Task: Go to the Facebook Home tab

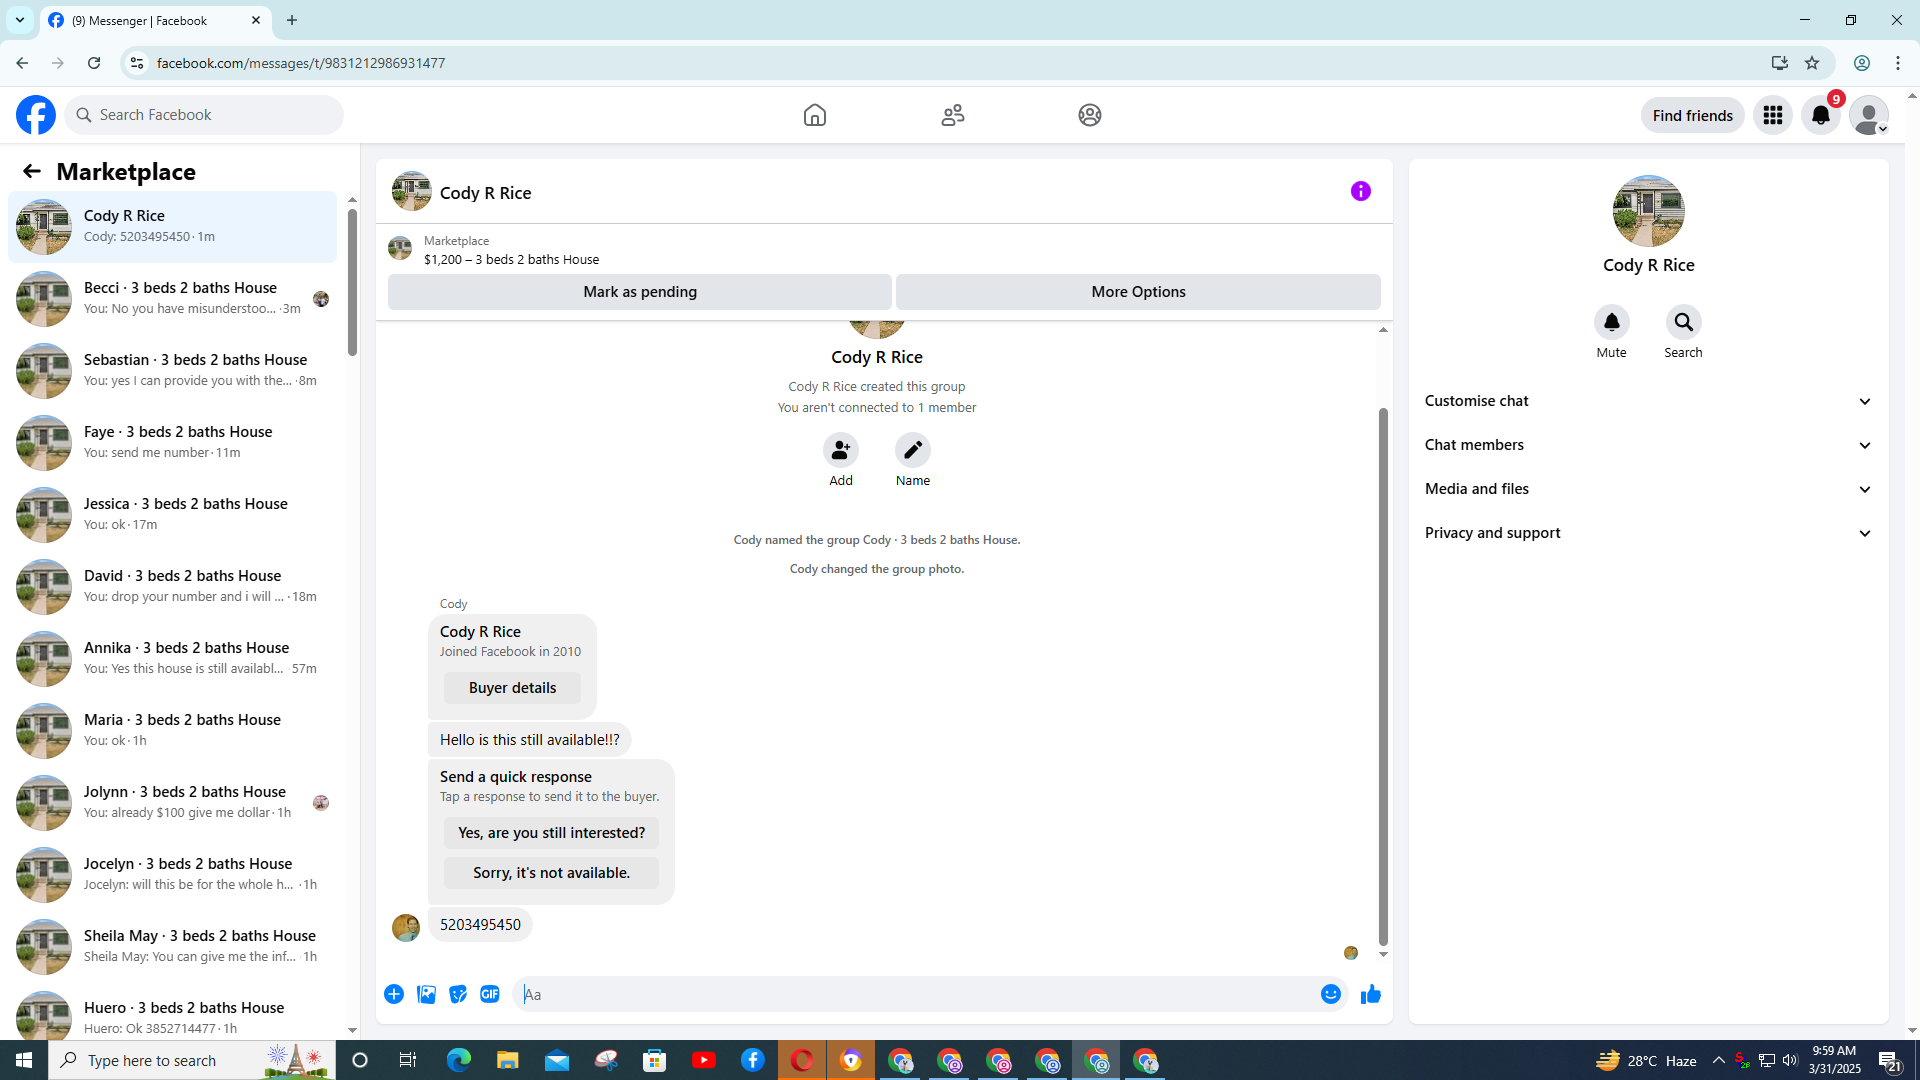Action: [x=814, y=115]
